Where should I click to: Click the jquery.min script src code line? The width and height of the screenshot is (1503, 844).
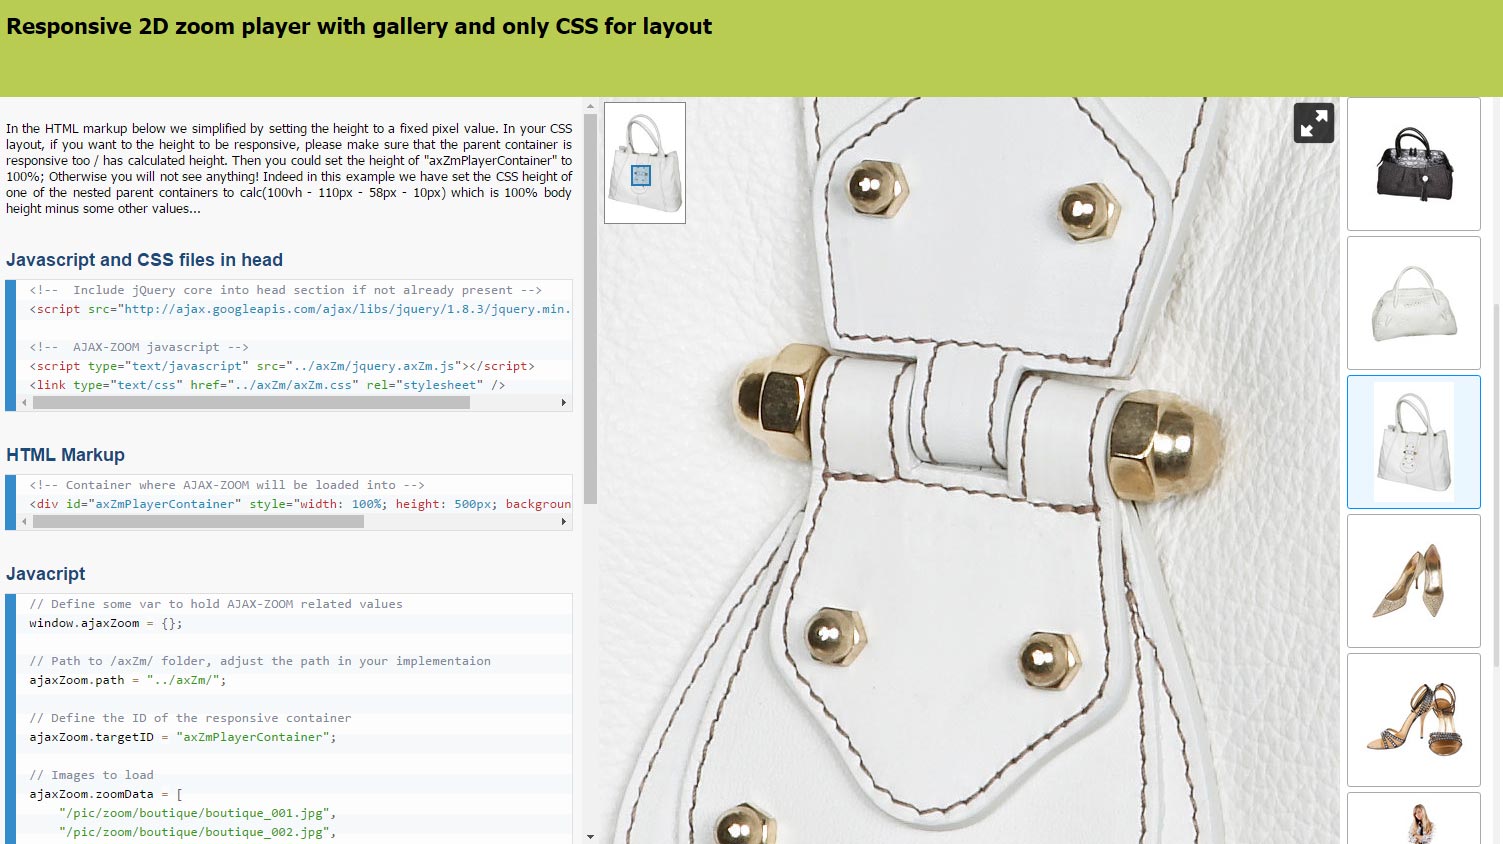click(300, 309)
